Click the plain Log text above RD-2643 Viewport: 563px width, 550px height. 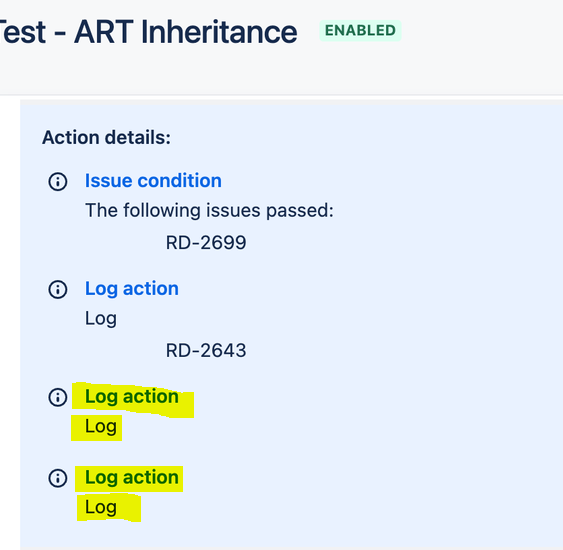click(x=101, y=319)
